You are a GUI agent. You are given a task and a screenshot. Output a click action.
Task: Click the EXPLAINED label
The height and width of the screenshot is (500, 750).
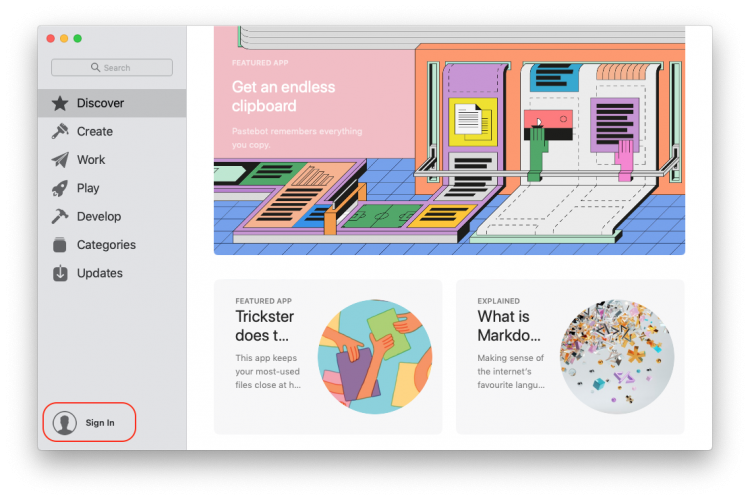tap(498, 301)
